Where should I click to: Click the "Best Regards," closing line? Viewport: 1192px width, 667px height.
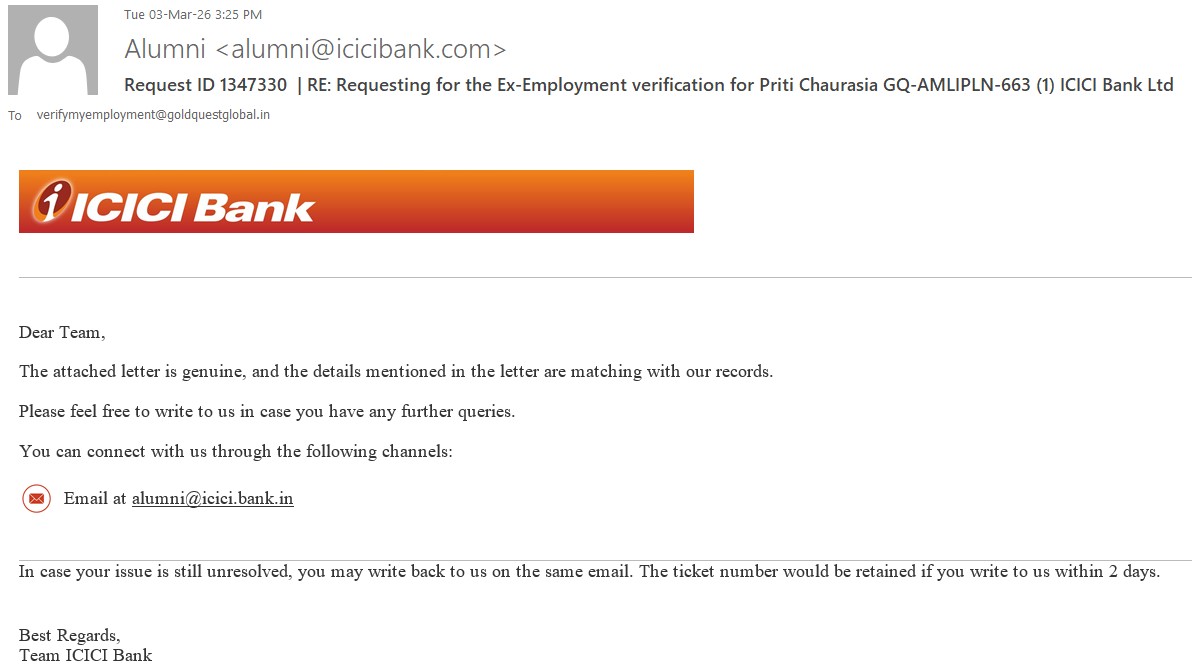70,635
